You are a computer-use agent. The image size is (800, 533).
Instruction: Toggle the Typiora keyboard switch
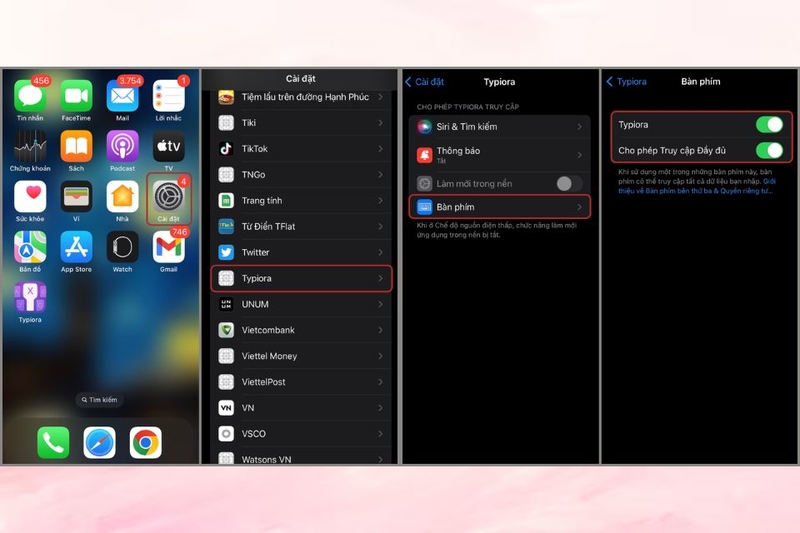[769, 124]
